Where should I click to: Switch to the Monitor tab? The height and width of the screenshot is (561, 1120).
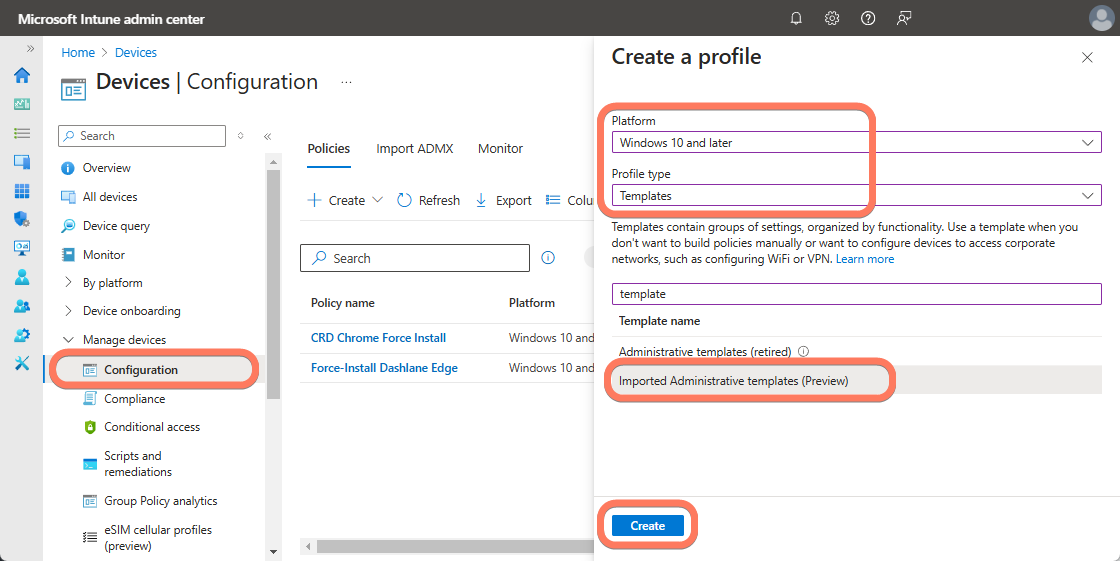pyautogui.click(x=500, y=148)
